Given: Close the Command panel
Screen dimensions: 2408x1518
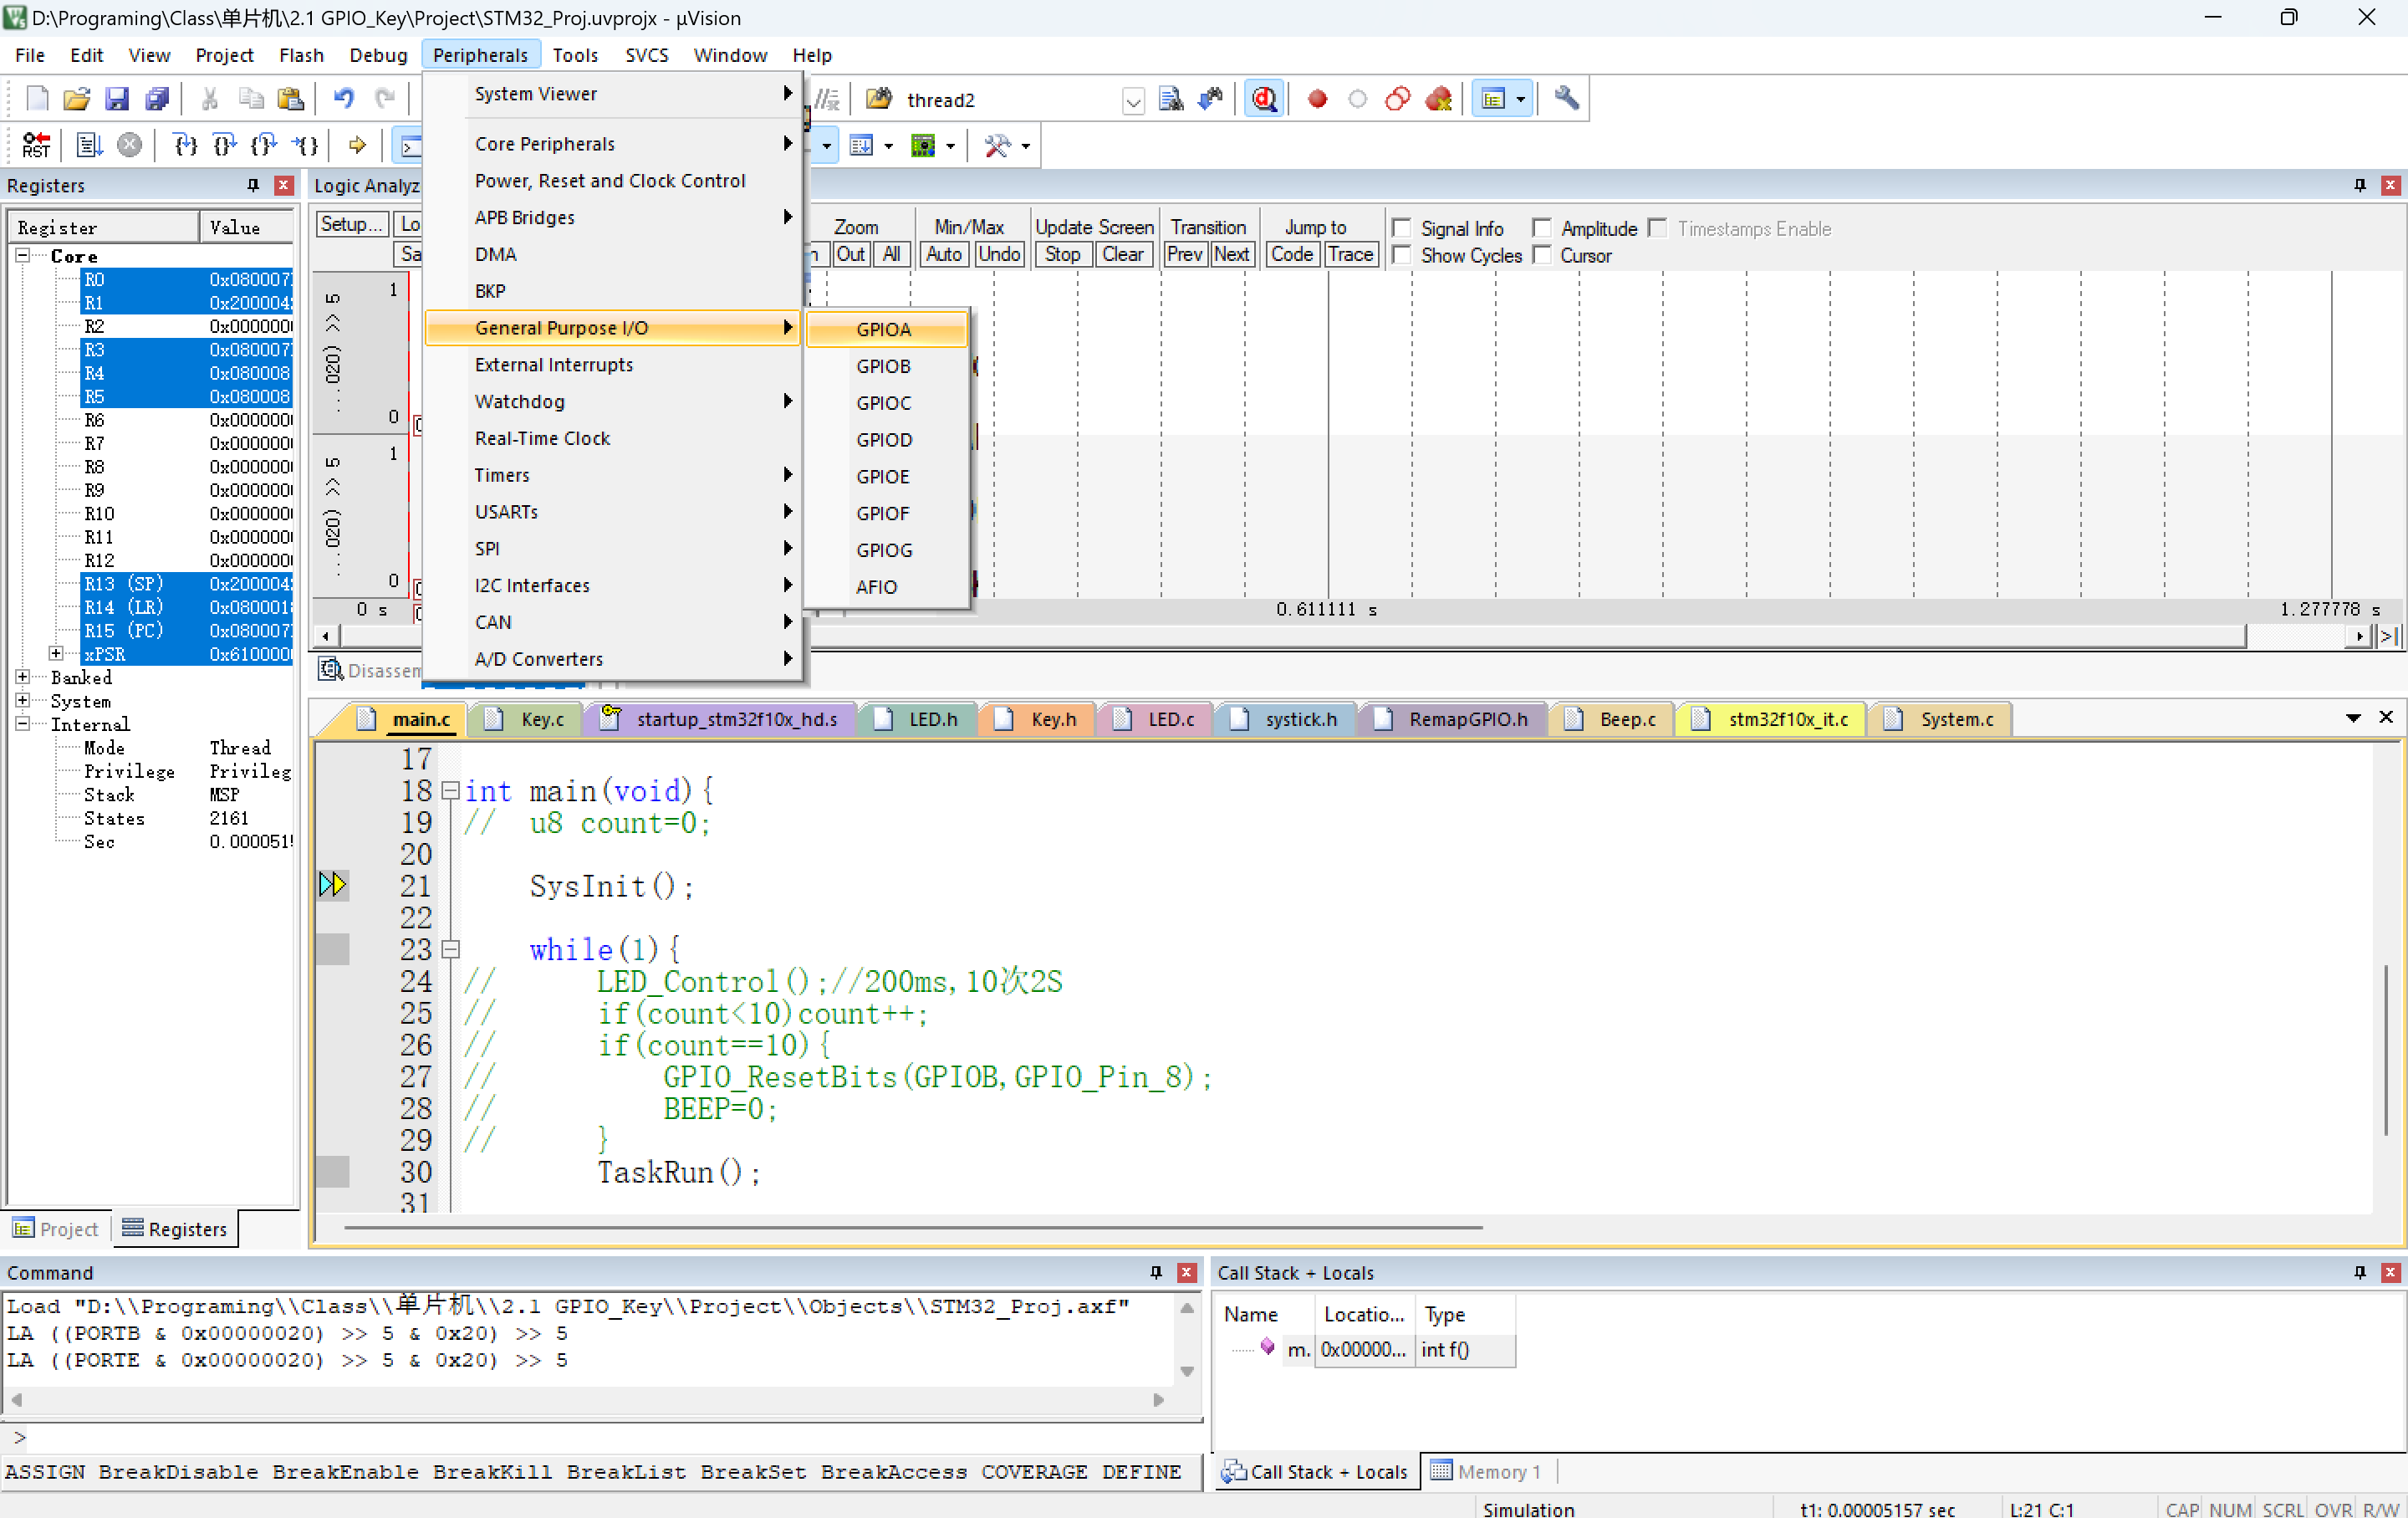Looking at the screenshot, I should 1187,1272.
